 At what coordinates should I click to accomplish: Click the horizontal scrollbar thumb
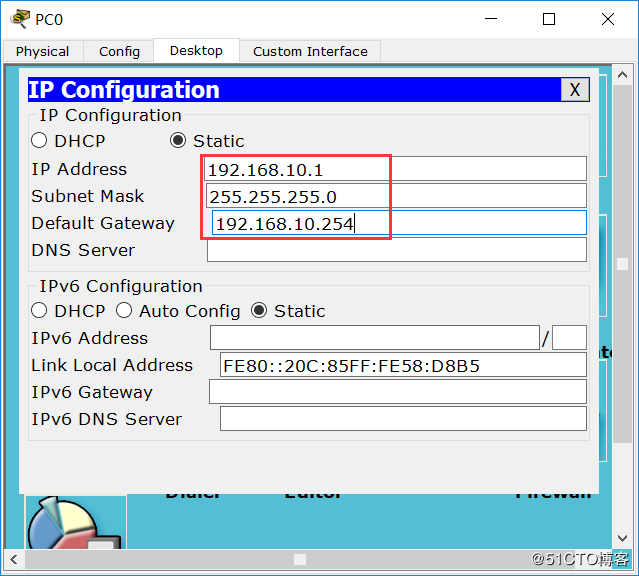(x=300, y=559)
